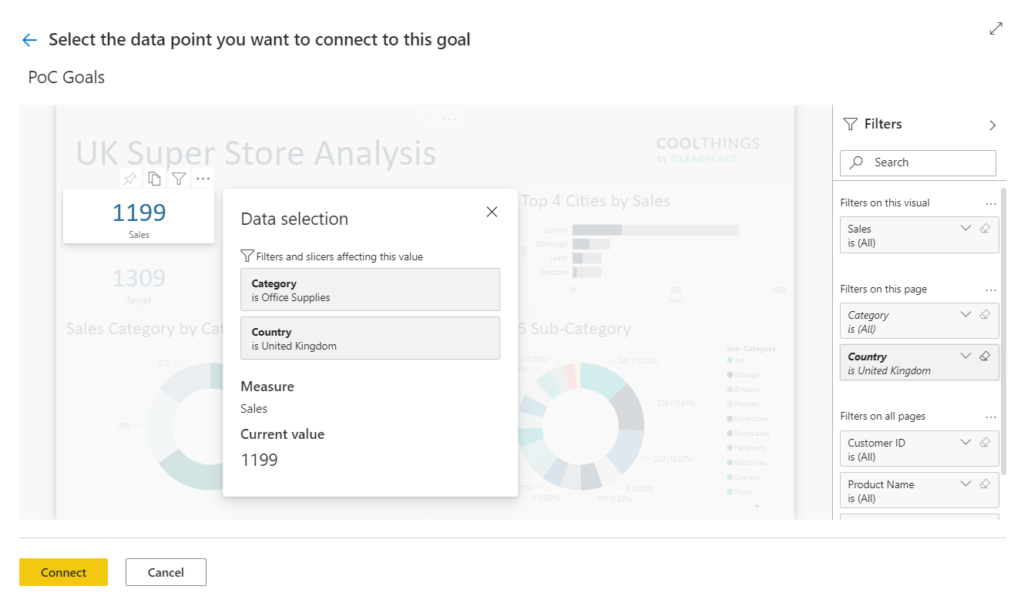The image size is (1024, 606).
Task: Clear the Product Name filter
Action: [x=985, y=484]
